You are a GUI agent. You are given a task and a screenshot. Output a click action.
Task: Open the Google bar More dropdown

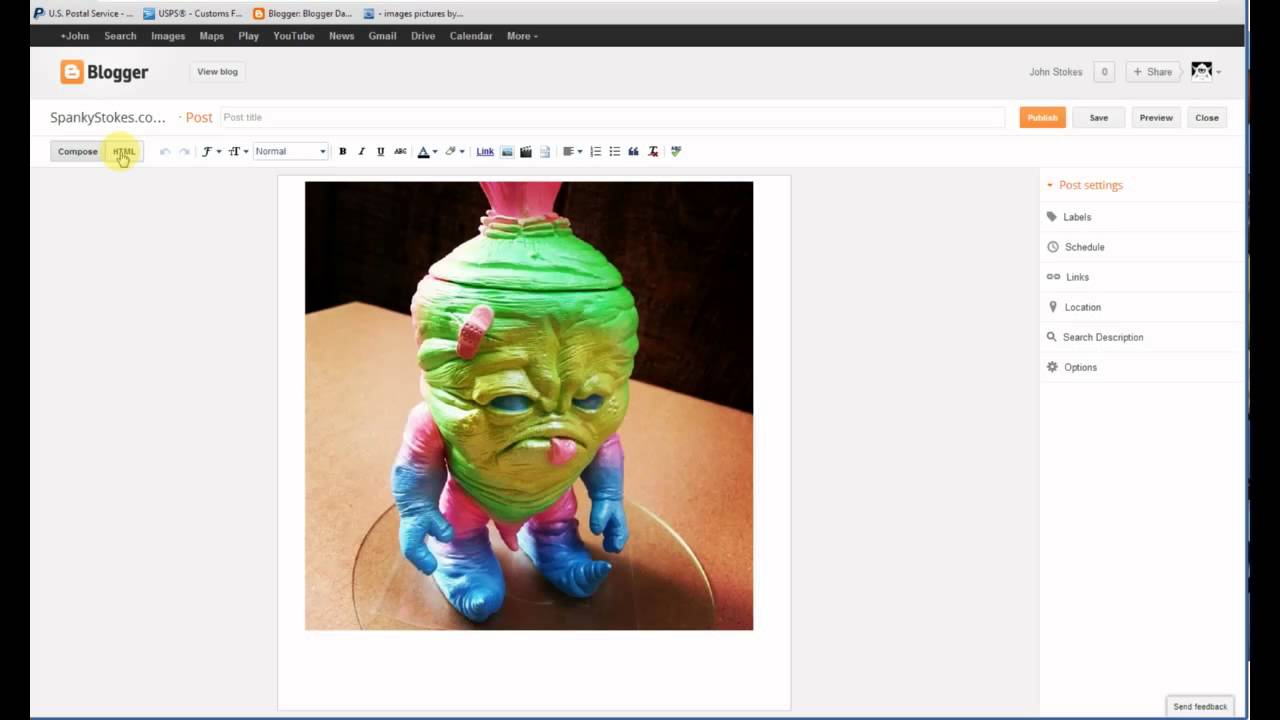point(522,36)
